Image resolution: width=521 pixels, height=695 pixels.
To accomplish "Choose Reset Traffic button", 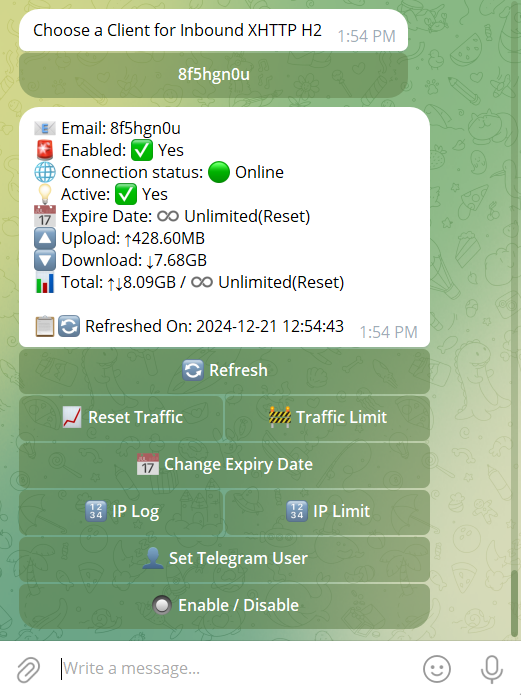I will coord(121,418).
